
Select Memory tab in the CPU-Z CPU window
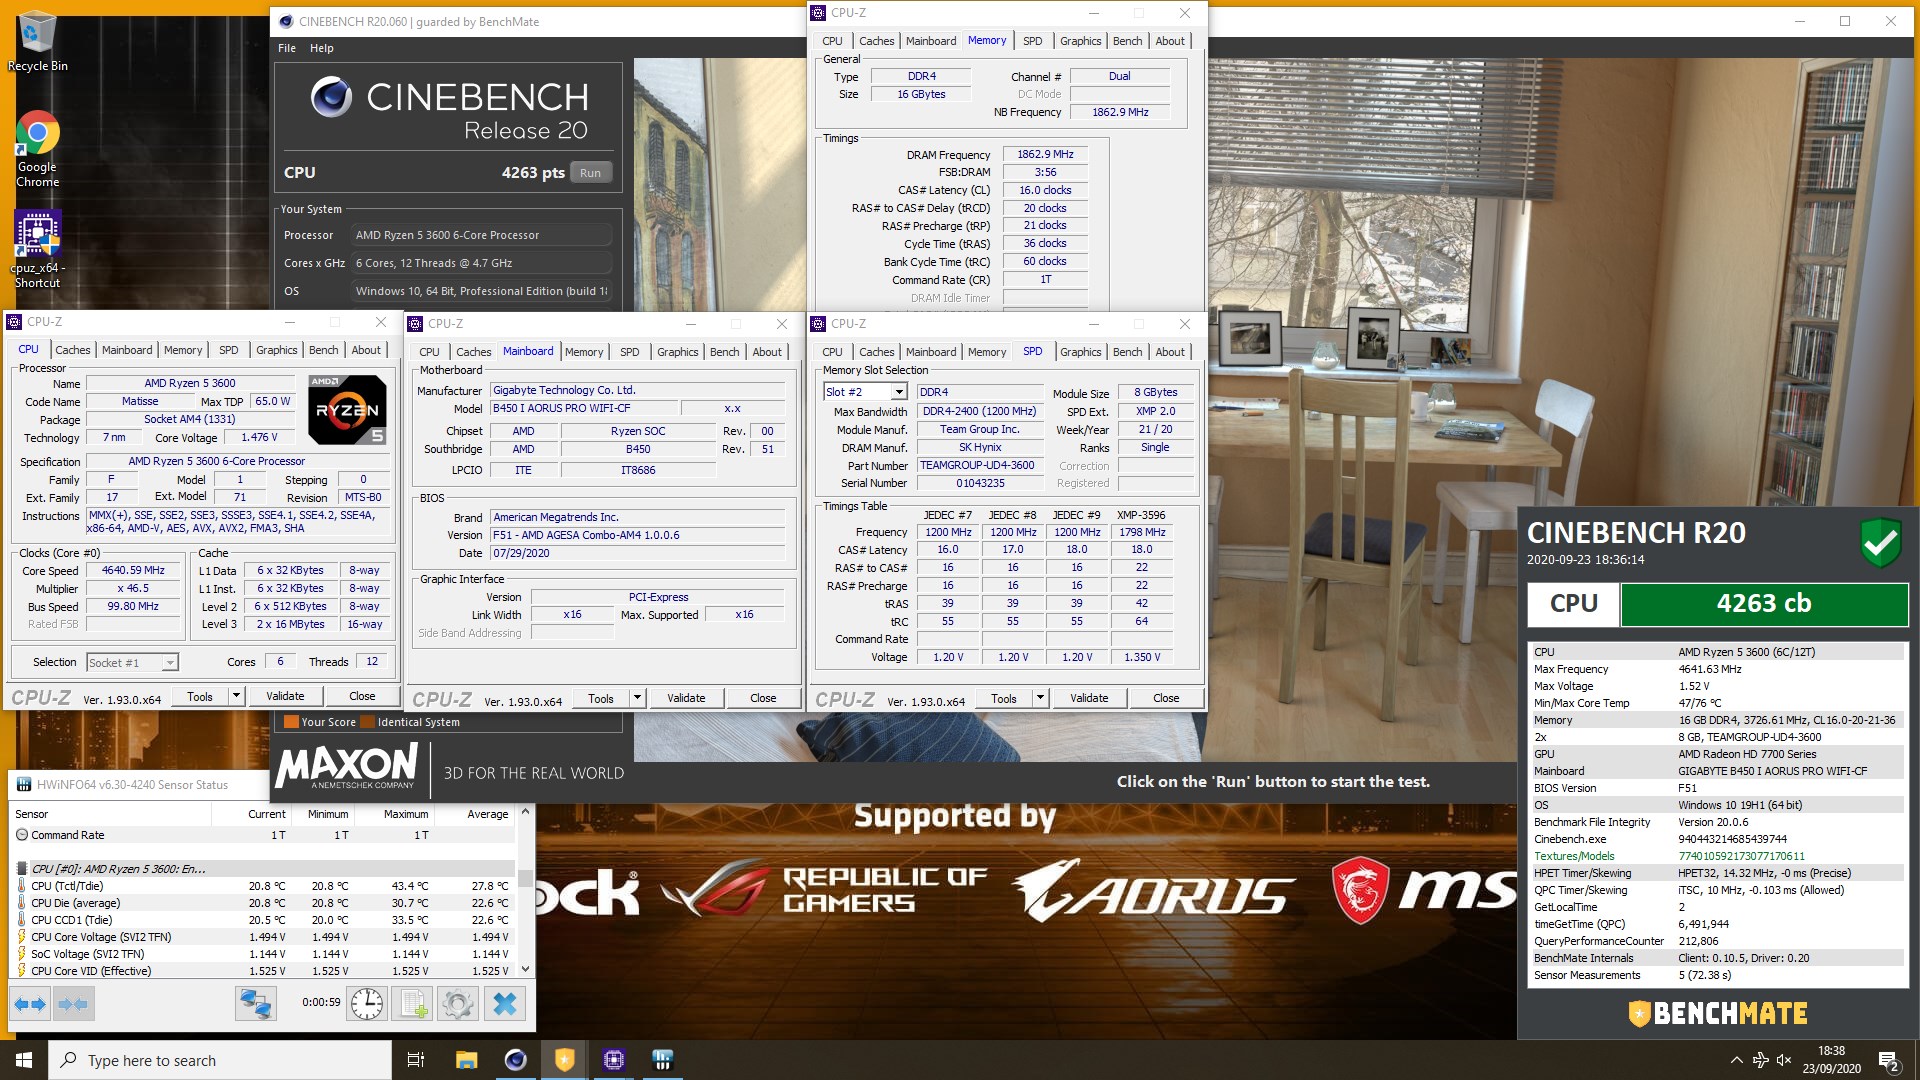(183, 350)
